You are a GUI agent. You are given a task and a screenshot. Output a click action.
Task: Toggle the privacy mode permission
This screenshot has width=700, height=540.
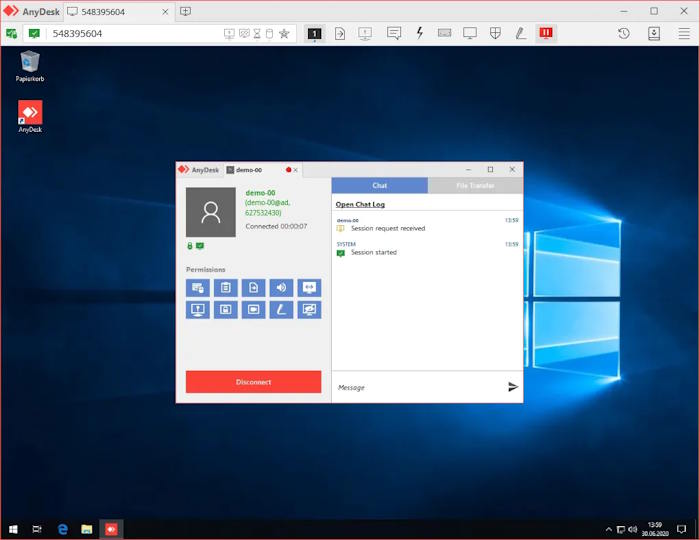click(x=309, y=309)
